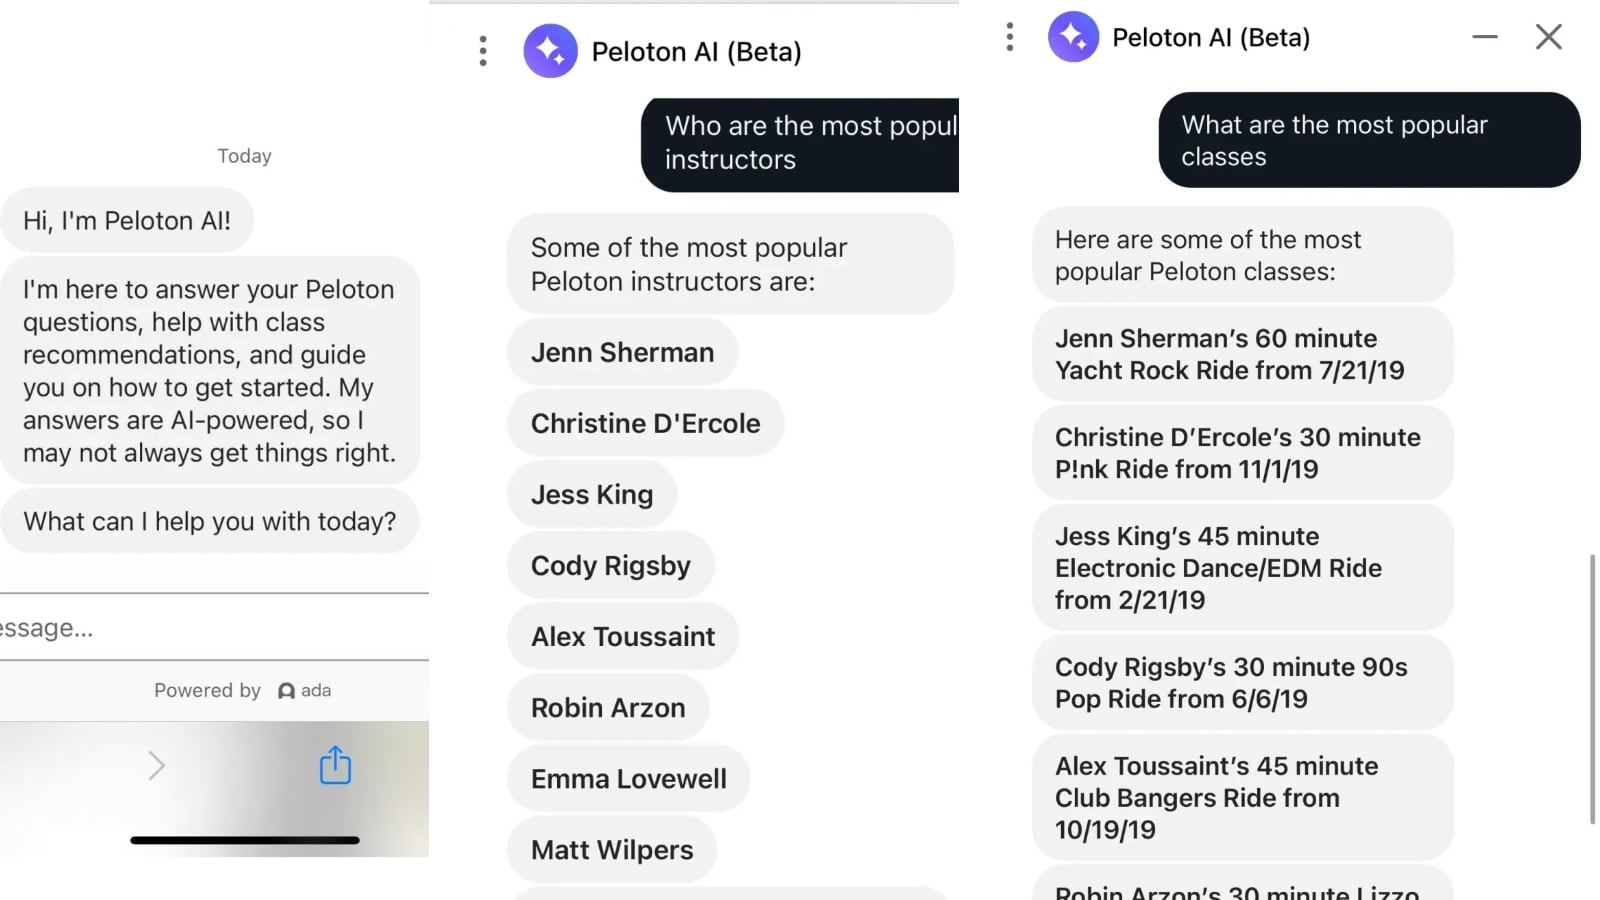
Task: Select the Cody Rigsby instructor bubble
Action: point(610,566)
